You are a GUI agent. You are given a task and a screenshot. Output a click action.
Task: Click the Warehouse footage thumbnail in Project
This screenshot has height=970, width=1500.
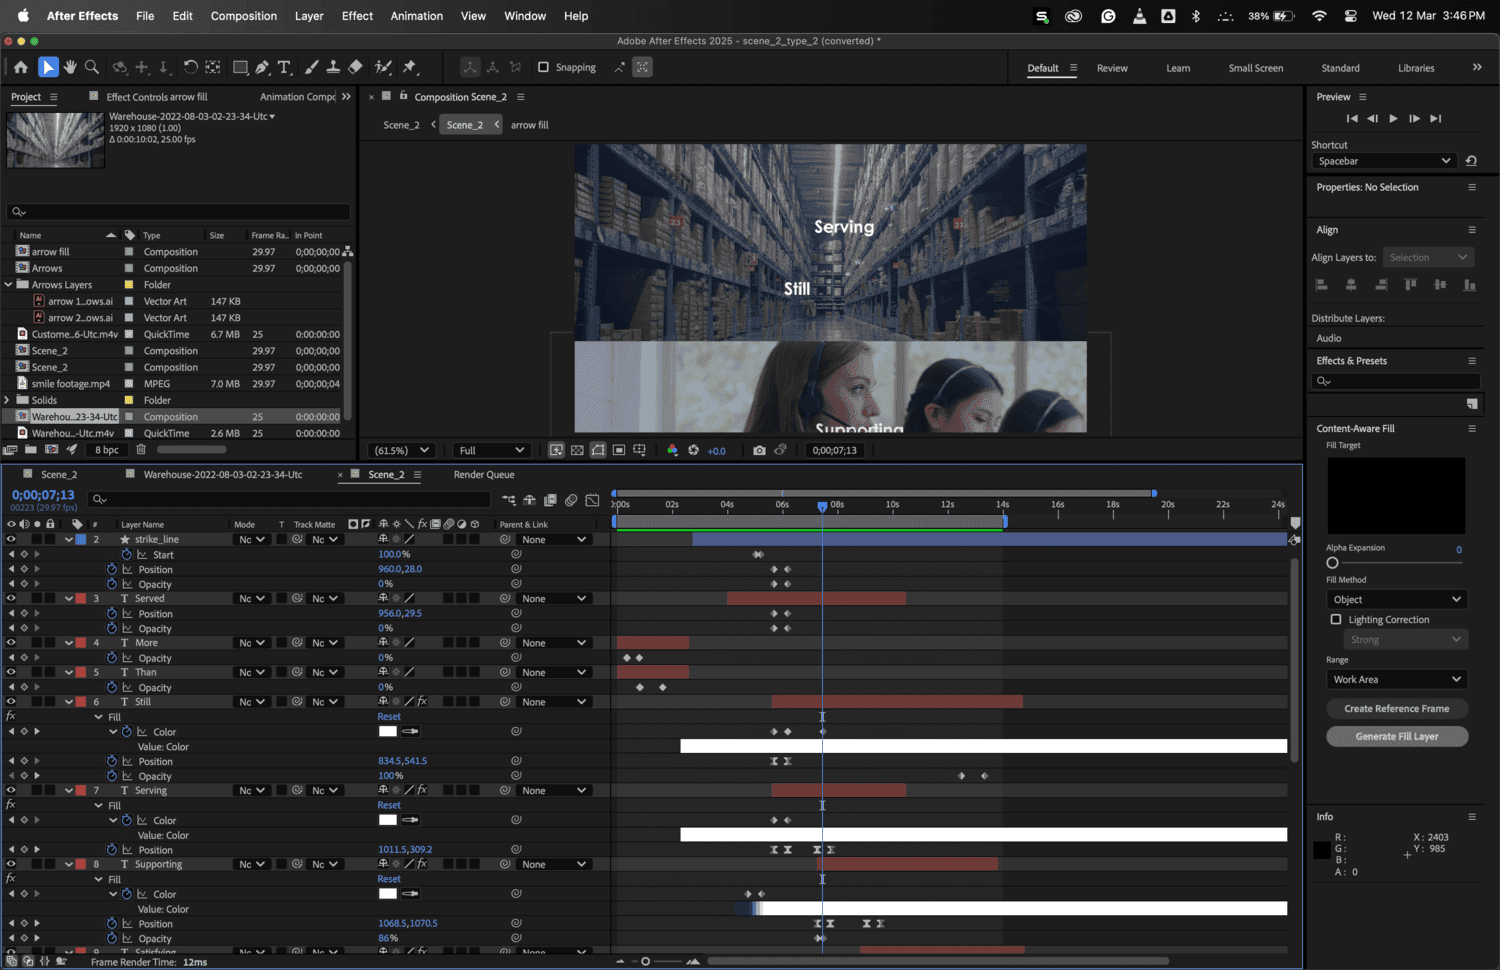coord(55,139)
